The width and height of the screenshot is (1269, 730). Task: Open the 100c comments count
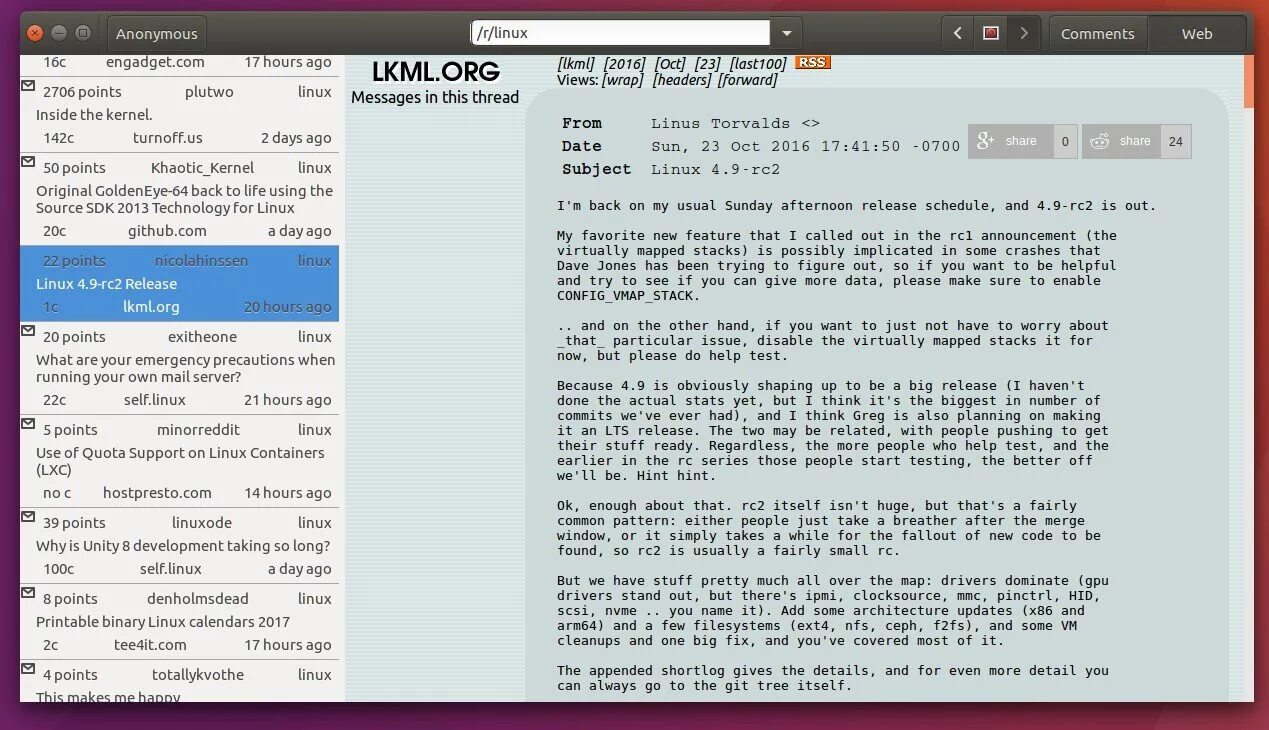tap(59, 569)
